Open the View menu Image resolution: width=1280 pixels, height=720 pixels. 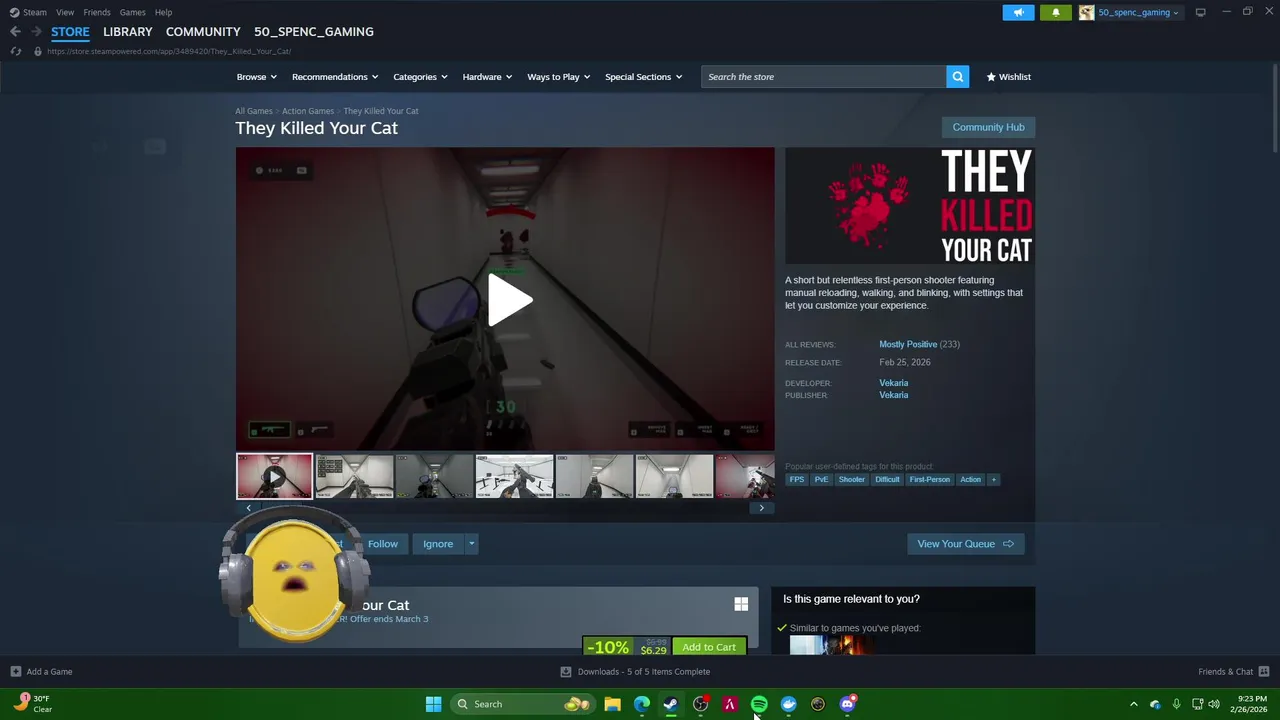(x=65, y=12)
